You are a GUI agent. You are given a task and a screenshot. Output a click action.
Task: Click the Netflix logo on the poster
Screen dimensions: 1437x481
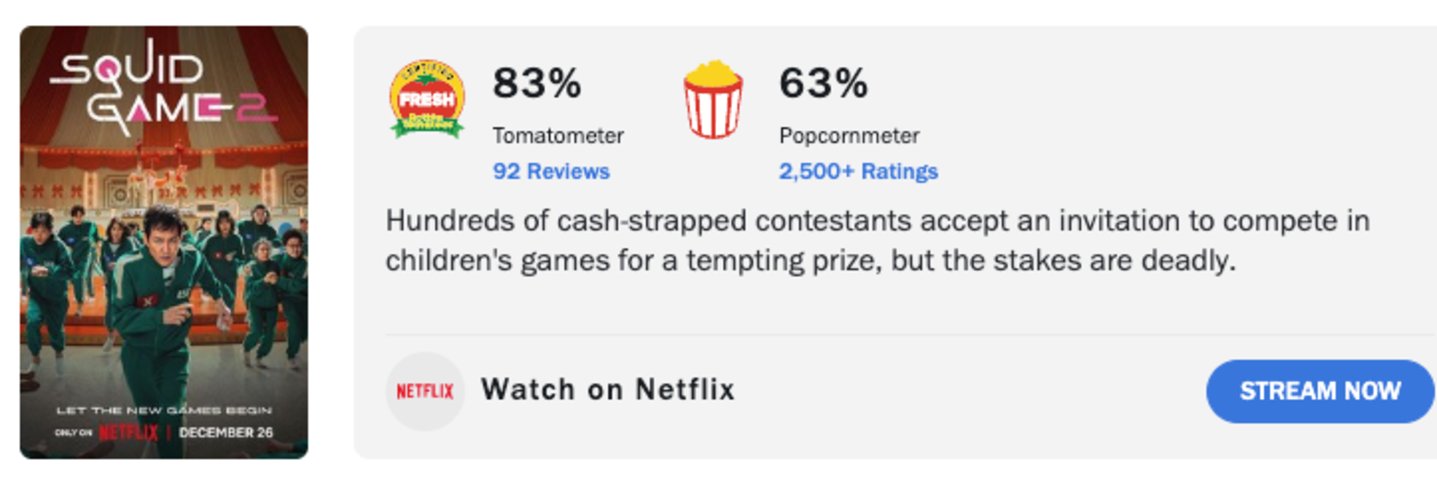coord(128,433)
